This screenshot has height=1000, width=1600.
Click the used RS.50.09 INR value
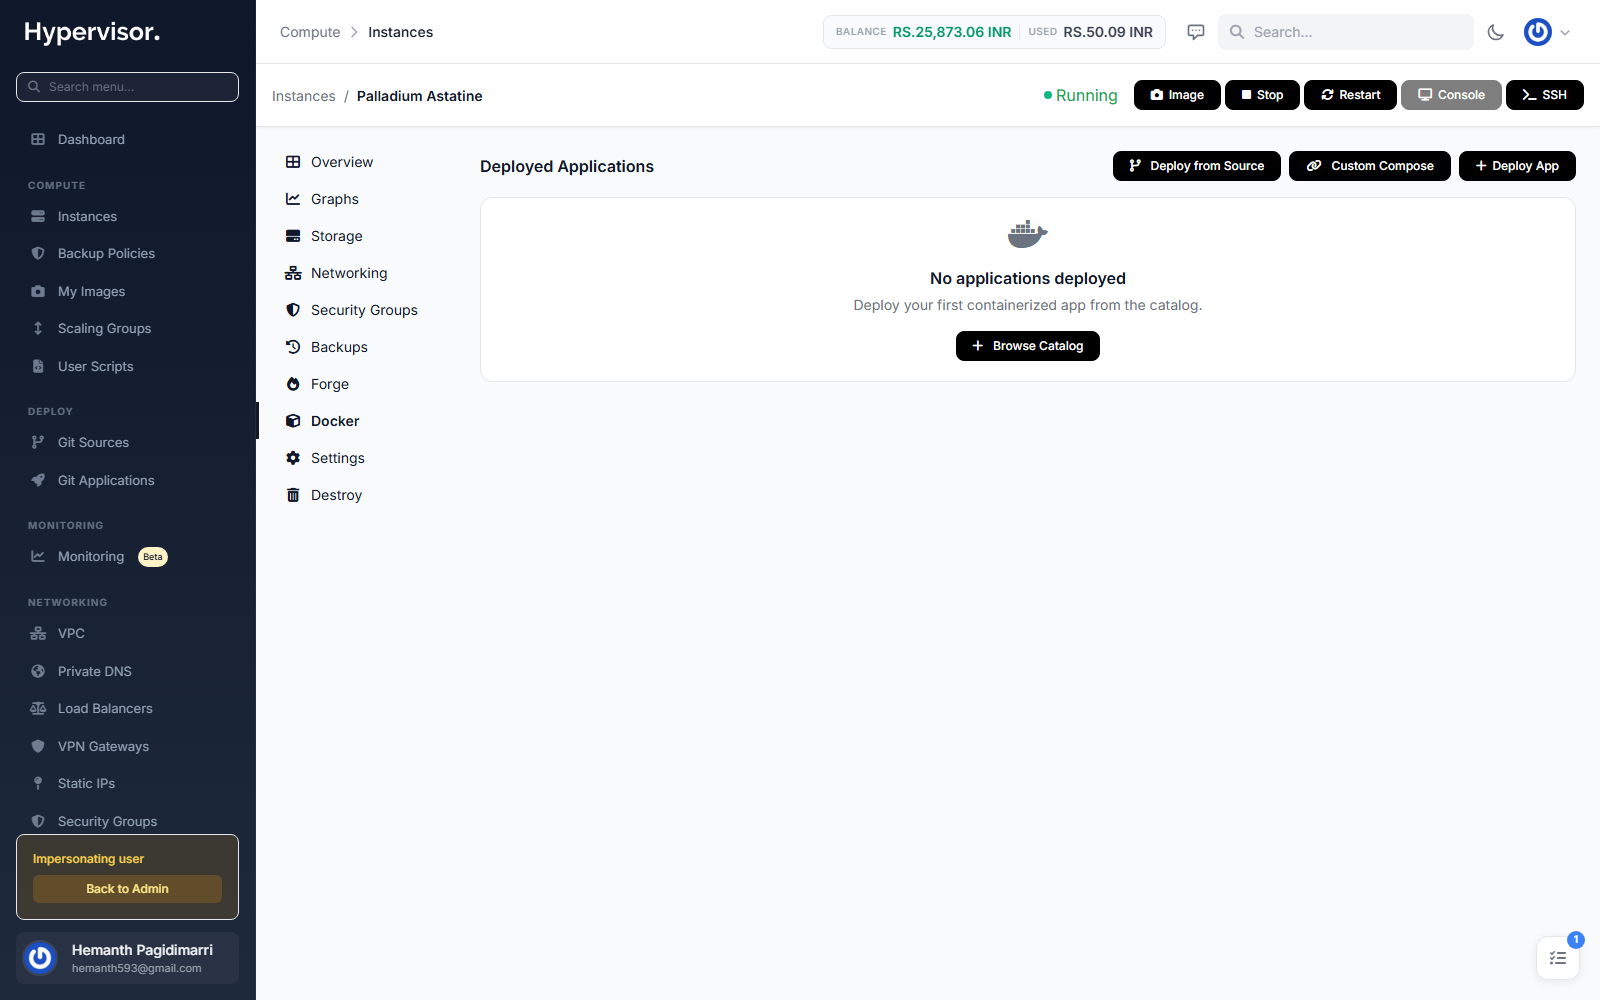pyautogui.click(x=1108, y=32)
